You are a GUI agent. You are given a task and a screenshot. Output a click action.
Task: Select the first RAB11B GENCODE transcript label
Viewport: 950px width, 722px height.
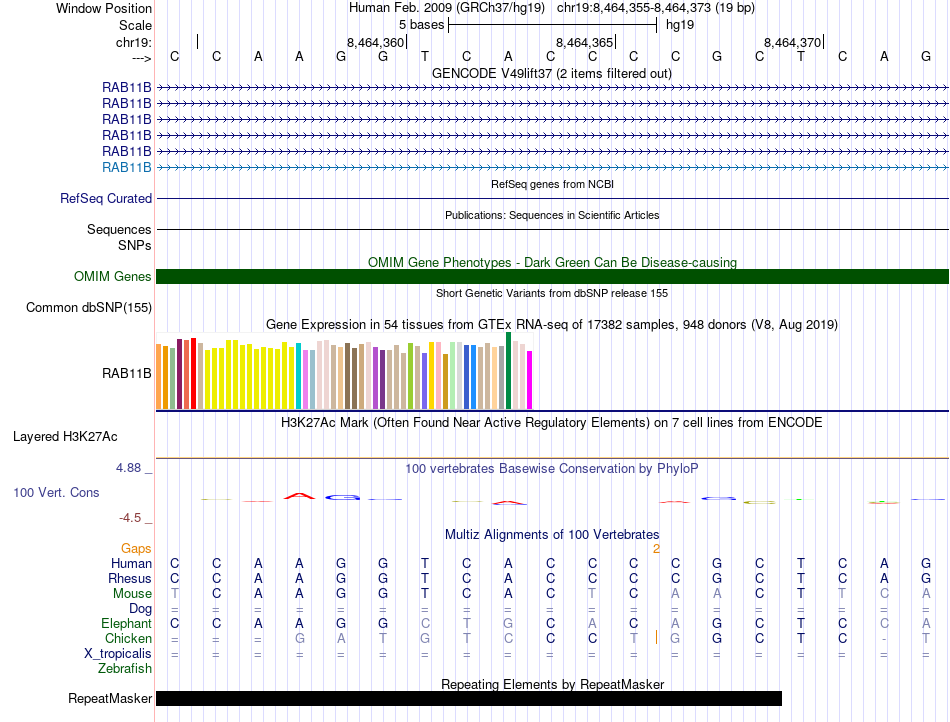(x=127, y=87)
